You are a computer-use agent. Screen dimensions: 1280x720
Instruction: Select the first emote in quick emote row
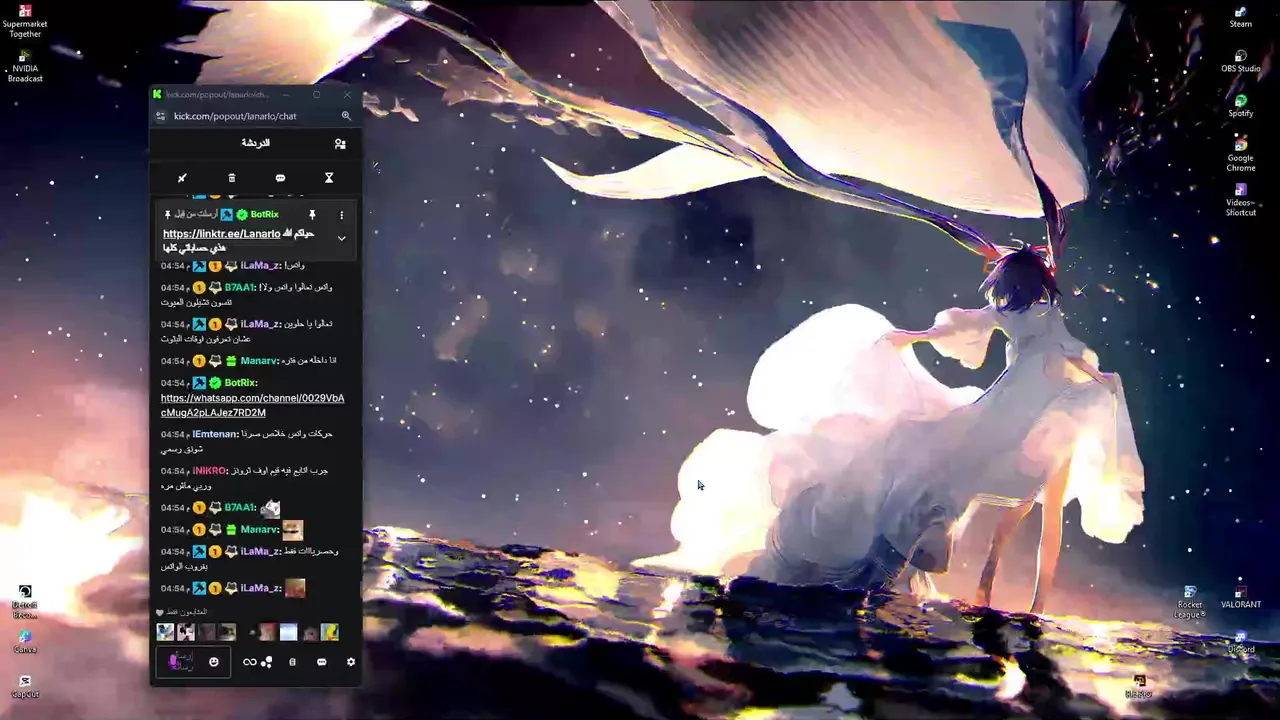165,632
